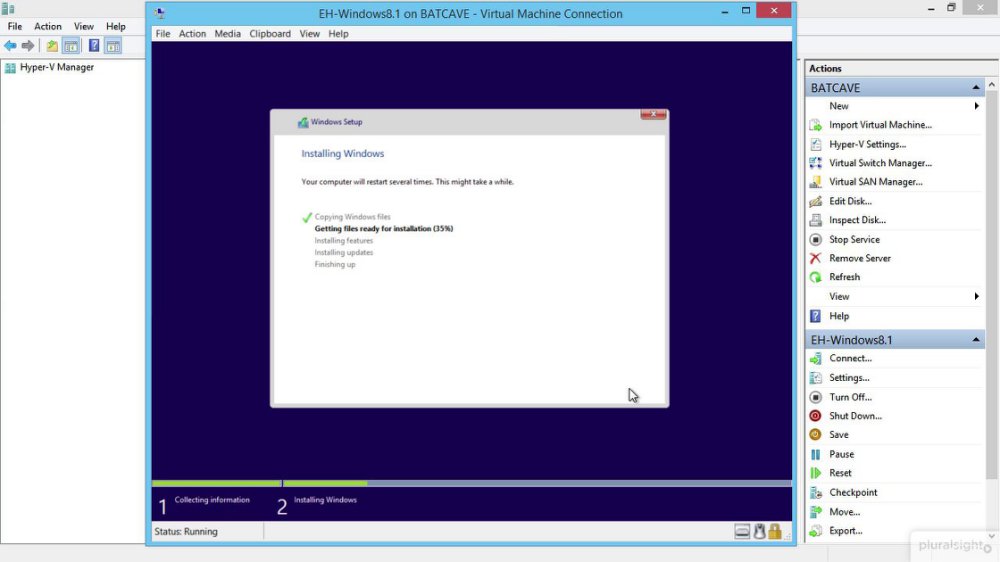The height and width of the screenshot is (562, 1000).
Task: Click the Collecting information stage label
Action: point(212,500)
